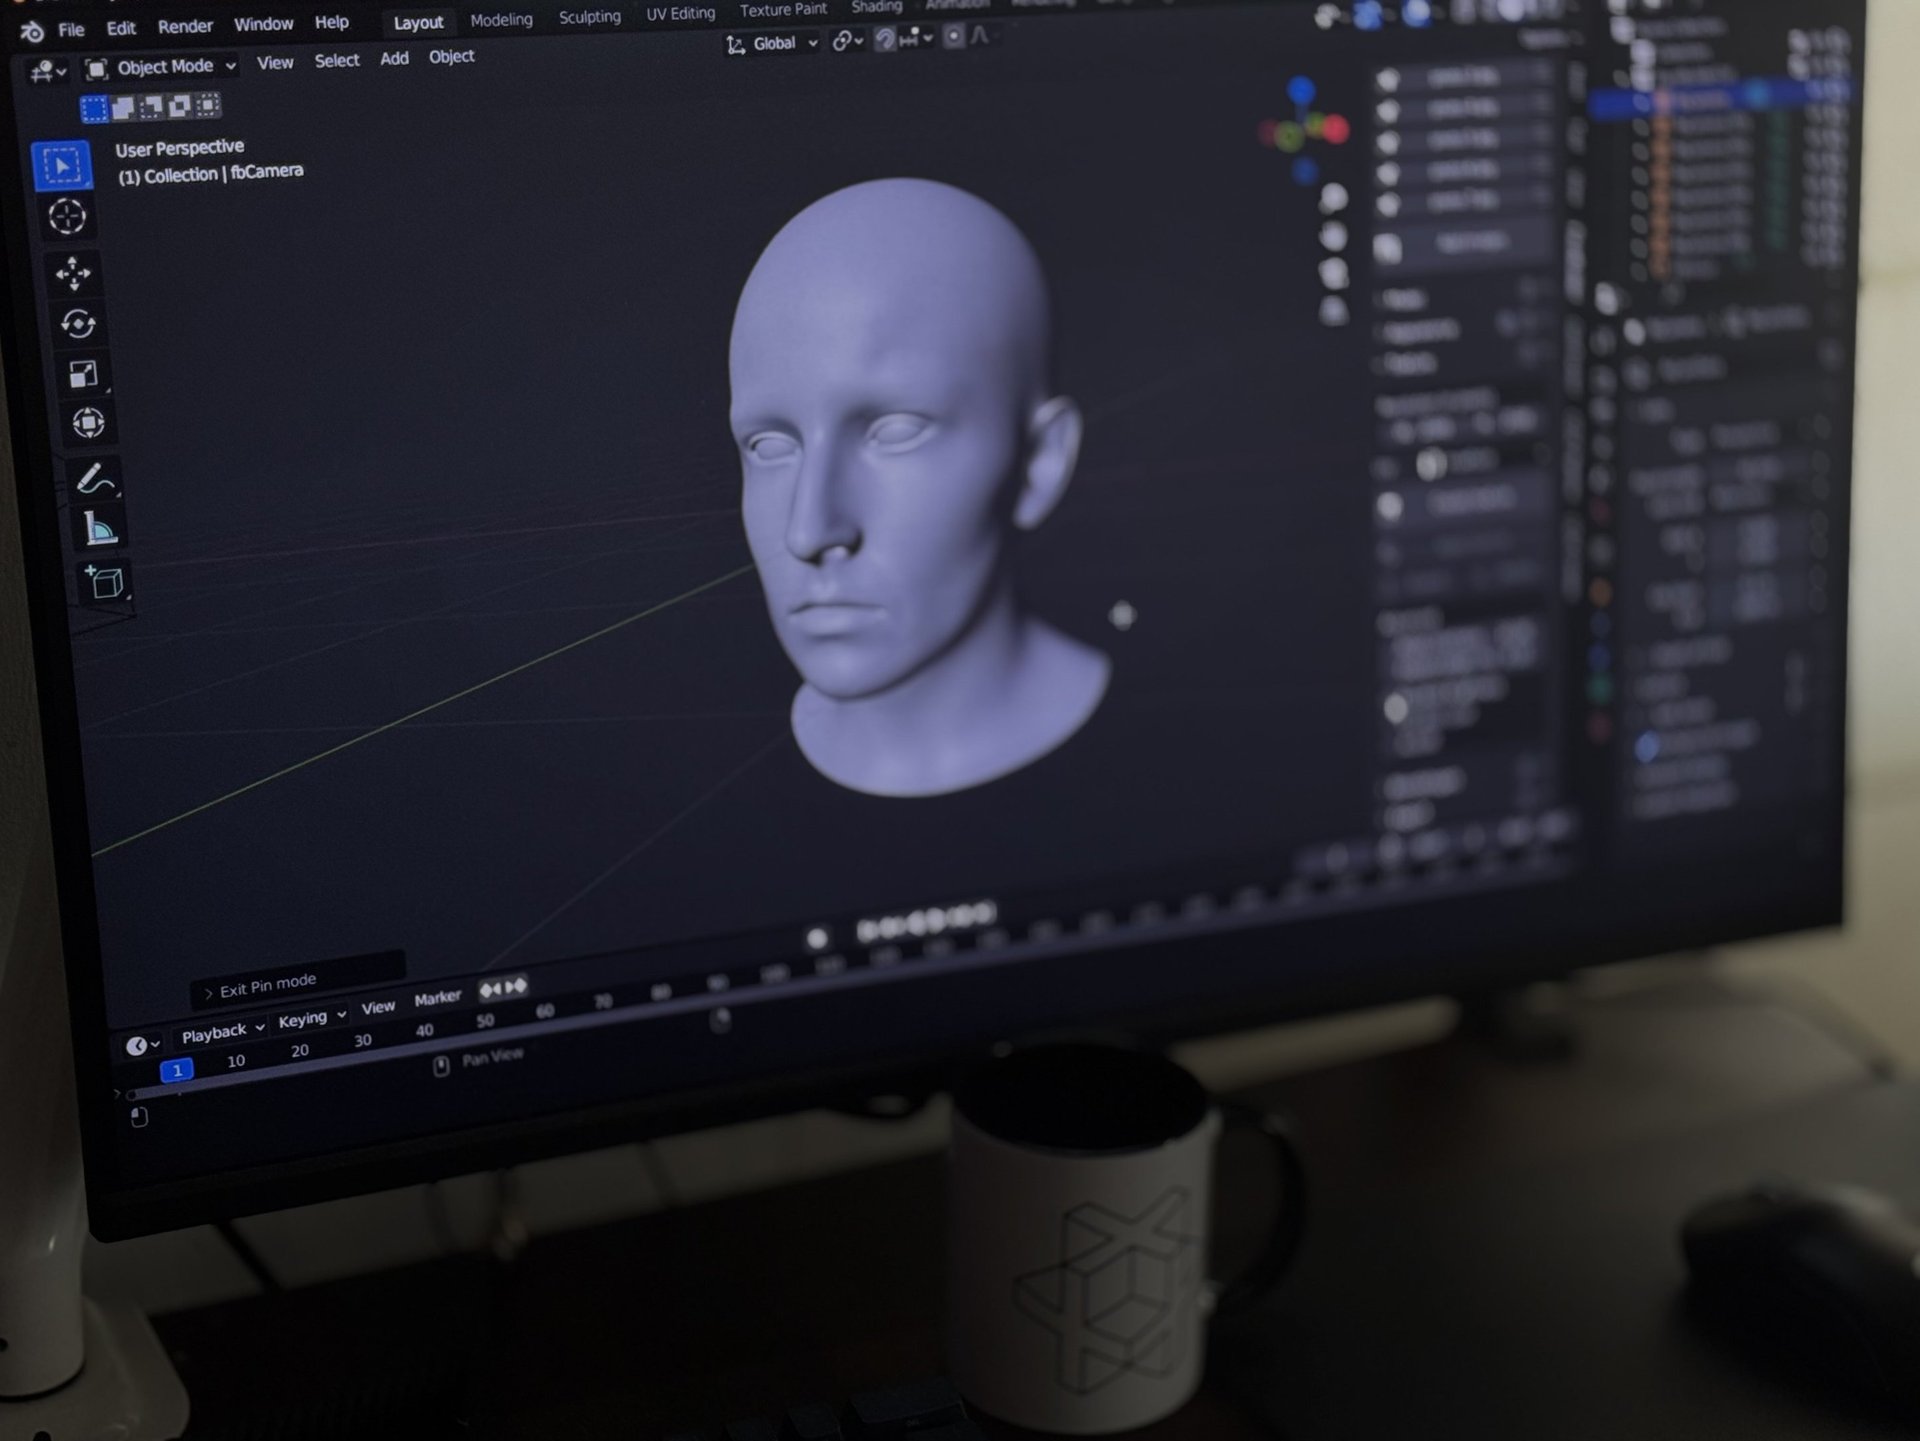This screenshot has width=1920, height=1441.
Task: Select the Cursor tool in toolbar
Action: tap(67, 216)
